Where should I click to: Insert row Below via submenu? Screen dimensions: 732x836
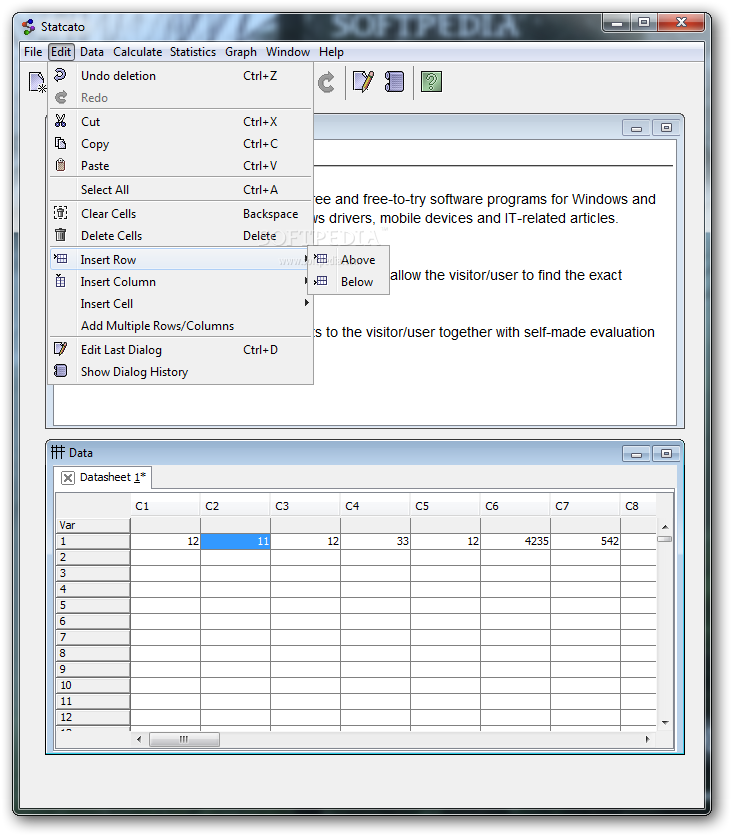coord(349,282)
